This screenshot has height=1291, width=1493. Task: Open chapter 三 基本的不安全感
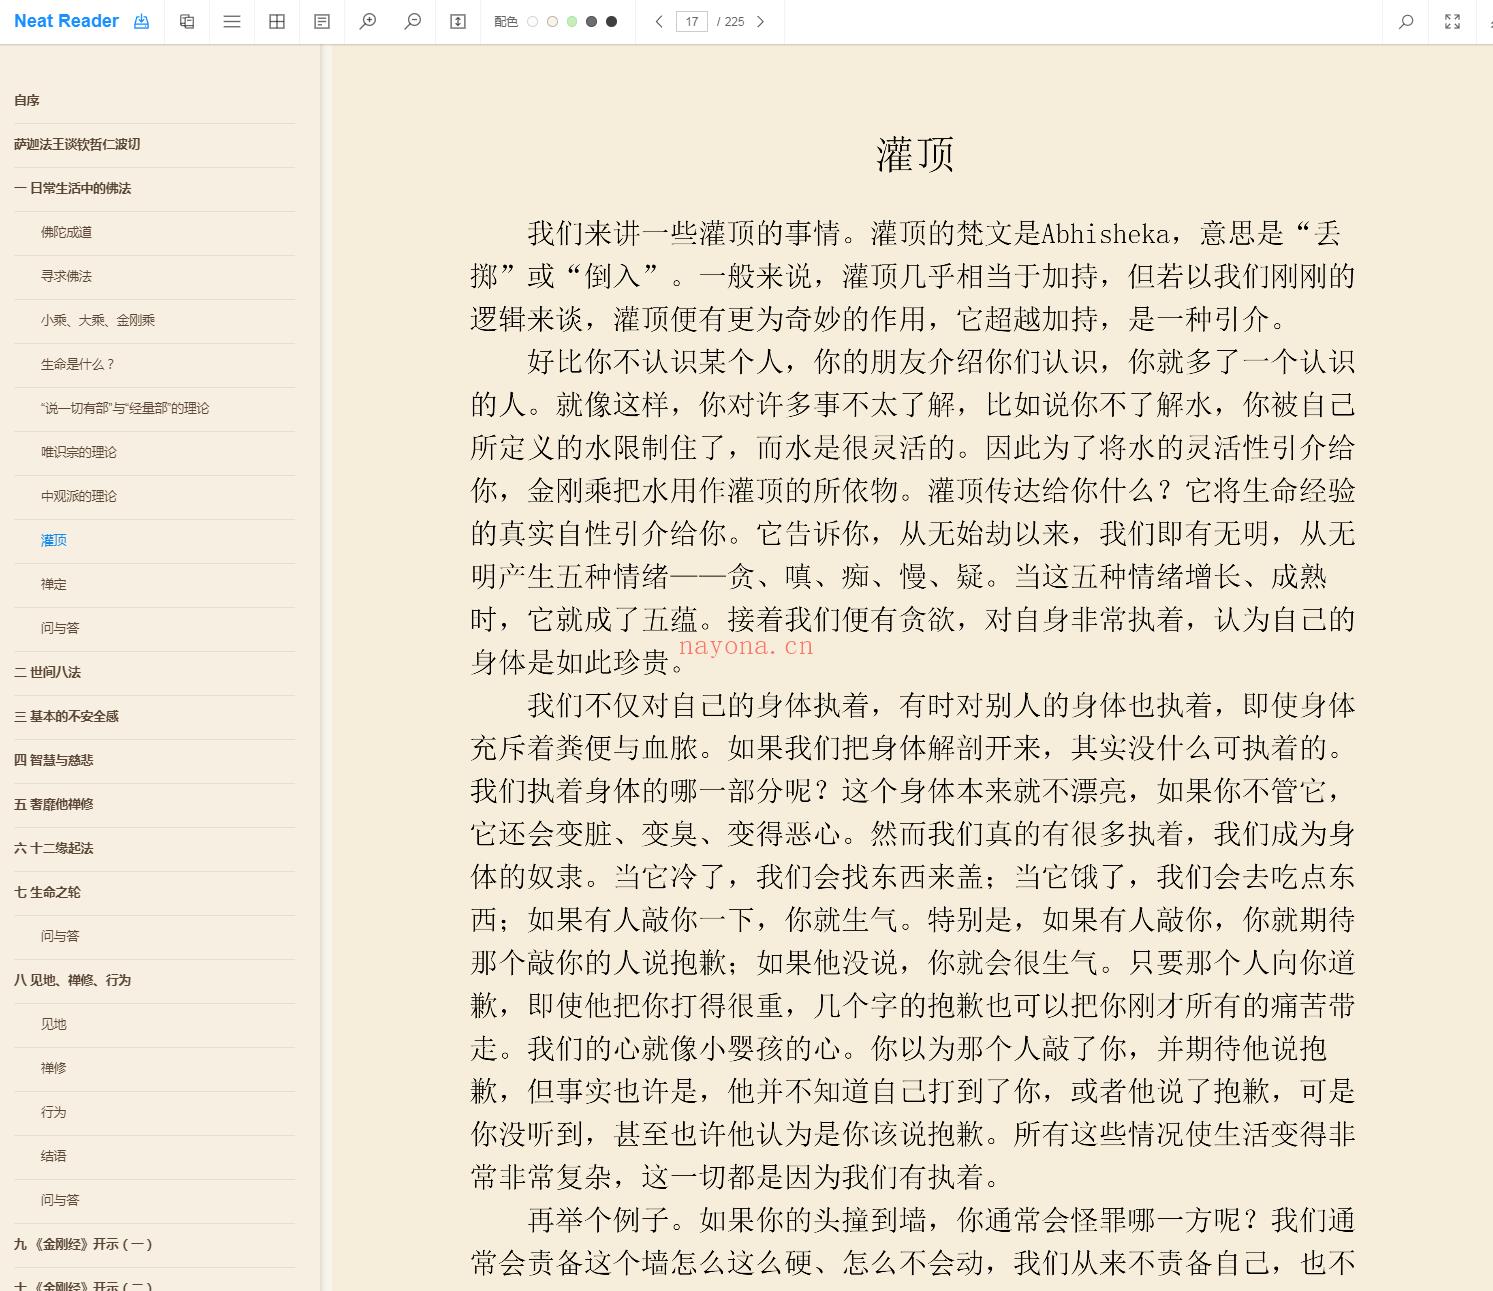[66, 716]
